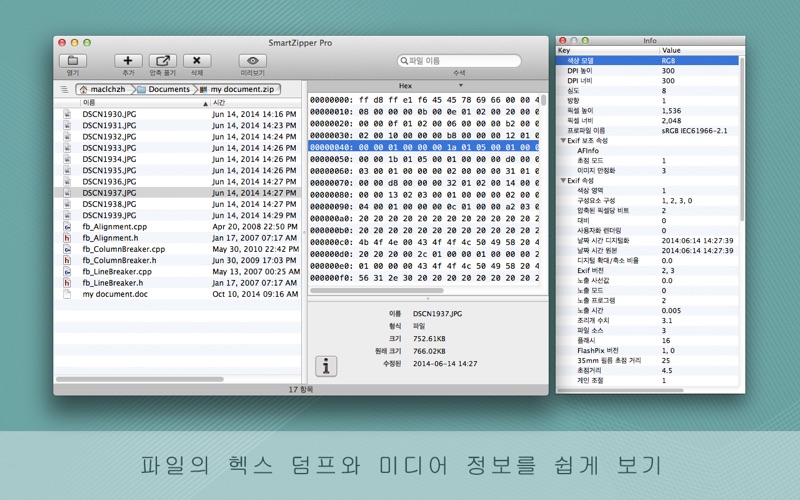Click the Value column header in Info
Viewport: 800px width, 500px height.
(x=702, y=50)
